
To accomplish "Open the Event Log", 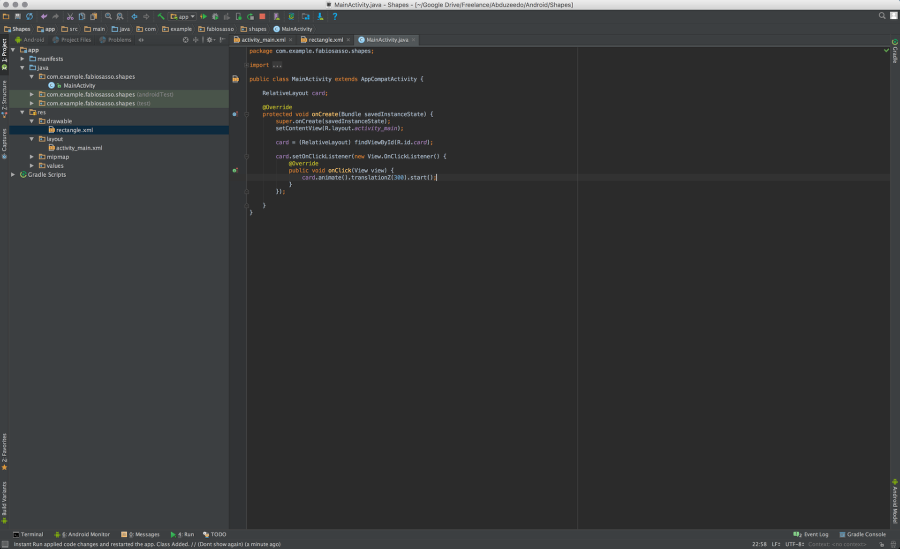I will click(810, 534).
